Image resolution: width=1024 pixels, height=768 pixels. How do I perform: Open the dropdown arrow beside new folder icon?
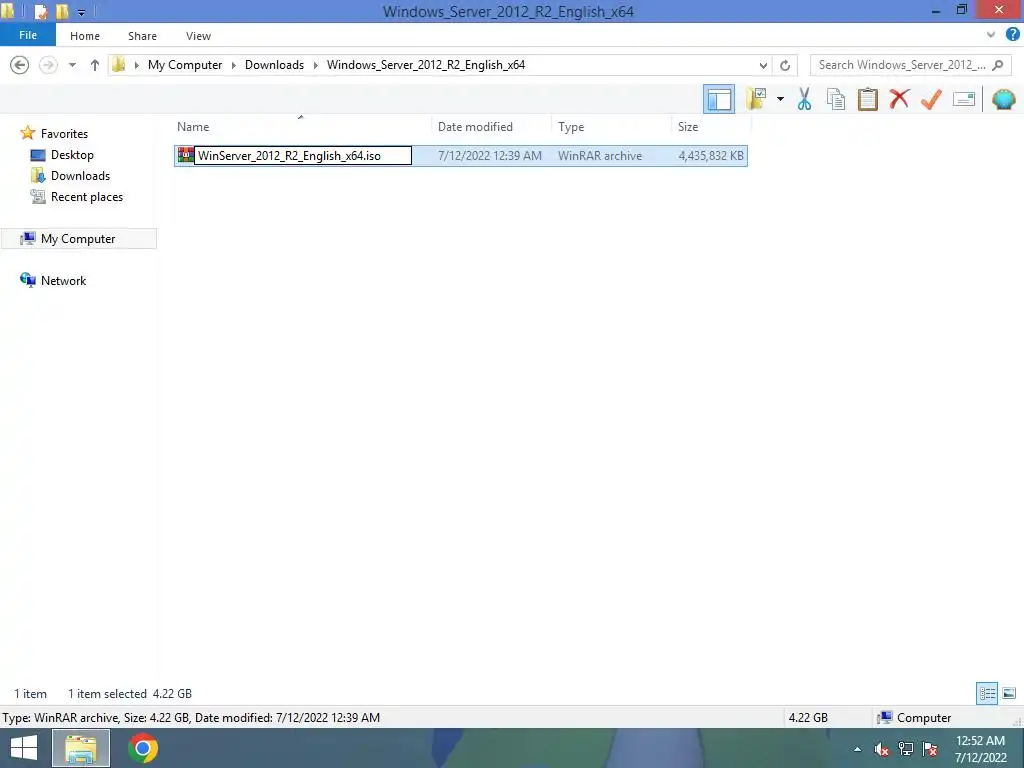pos(780,99)
